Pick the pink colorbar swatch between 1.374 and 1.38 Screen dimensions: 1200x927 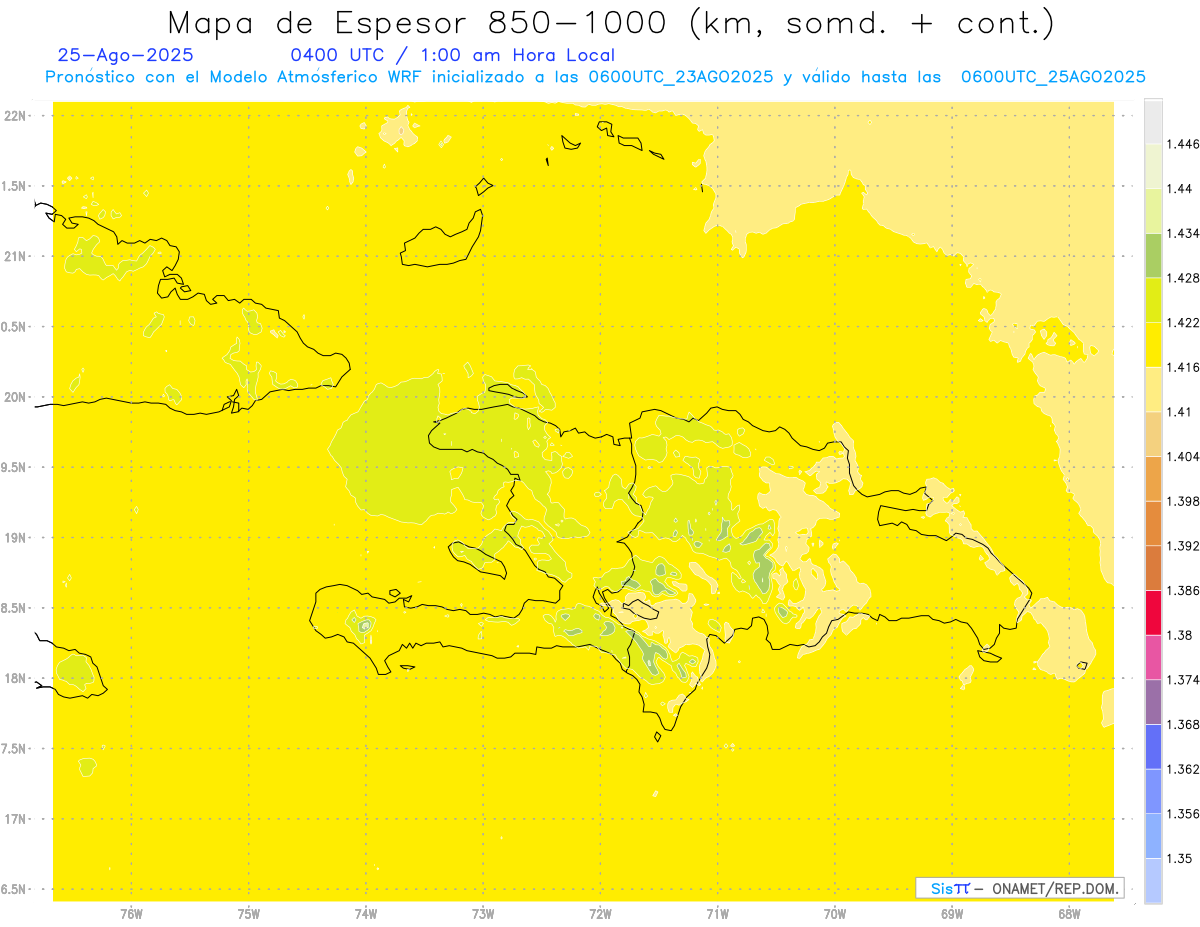tap(1153, 657)
